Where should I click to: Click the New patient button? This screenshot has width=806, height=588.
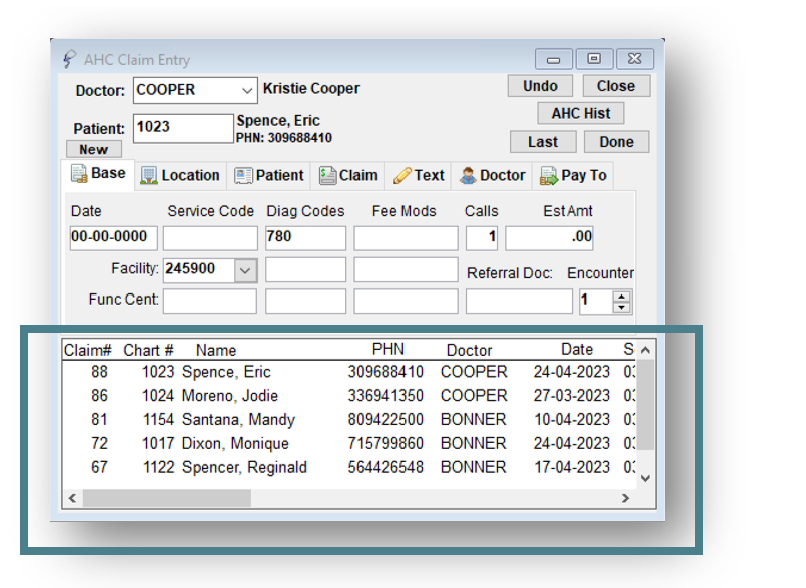pos(94,150)
